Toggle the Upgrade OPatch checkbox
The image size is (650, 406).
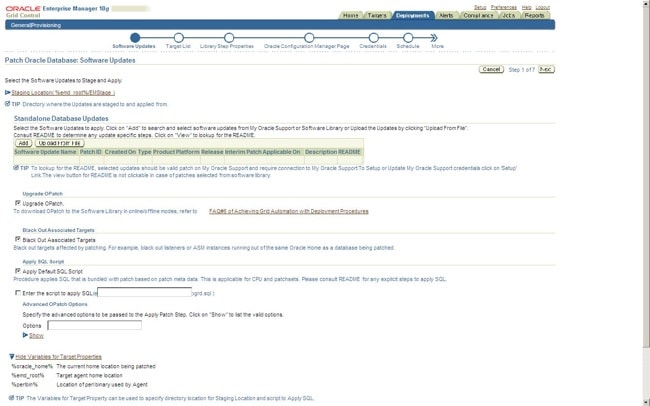pyautogui.click(x=17, y=203)
